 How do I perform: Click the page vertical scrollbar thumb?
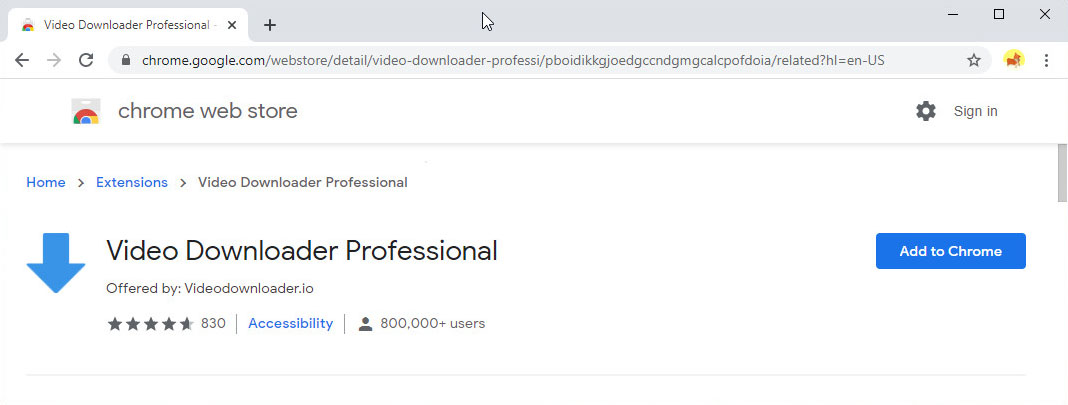[x=1062, y=174]
